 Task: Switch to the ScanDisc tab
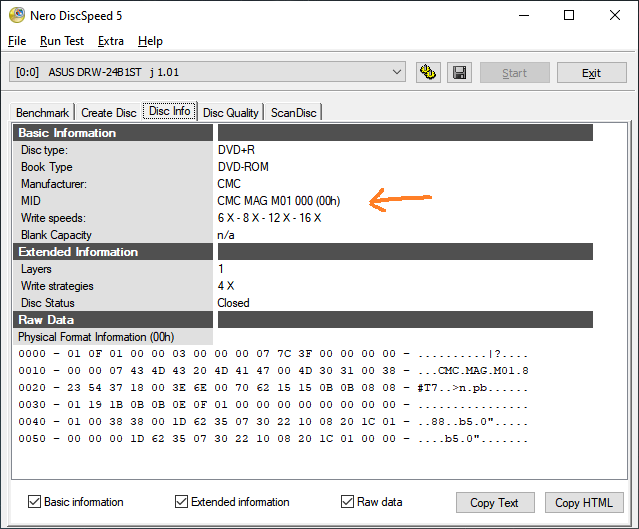point(293,112)
